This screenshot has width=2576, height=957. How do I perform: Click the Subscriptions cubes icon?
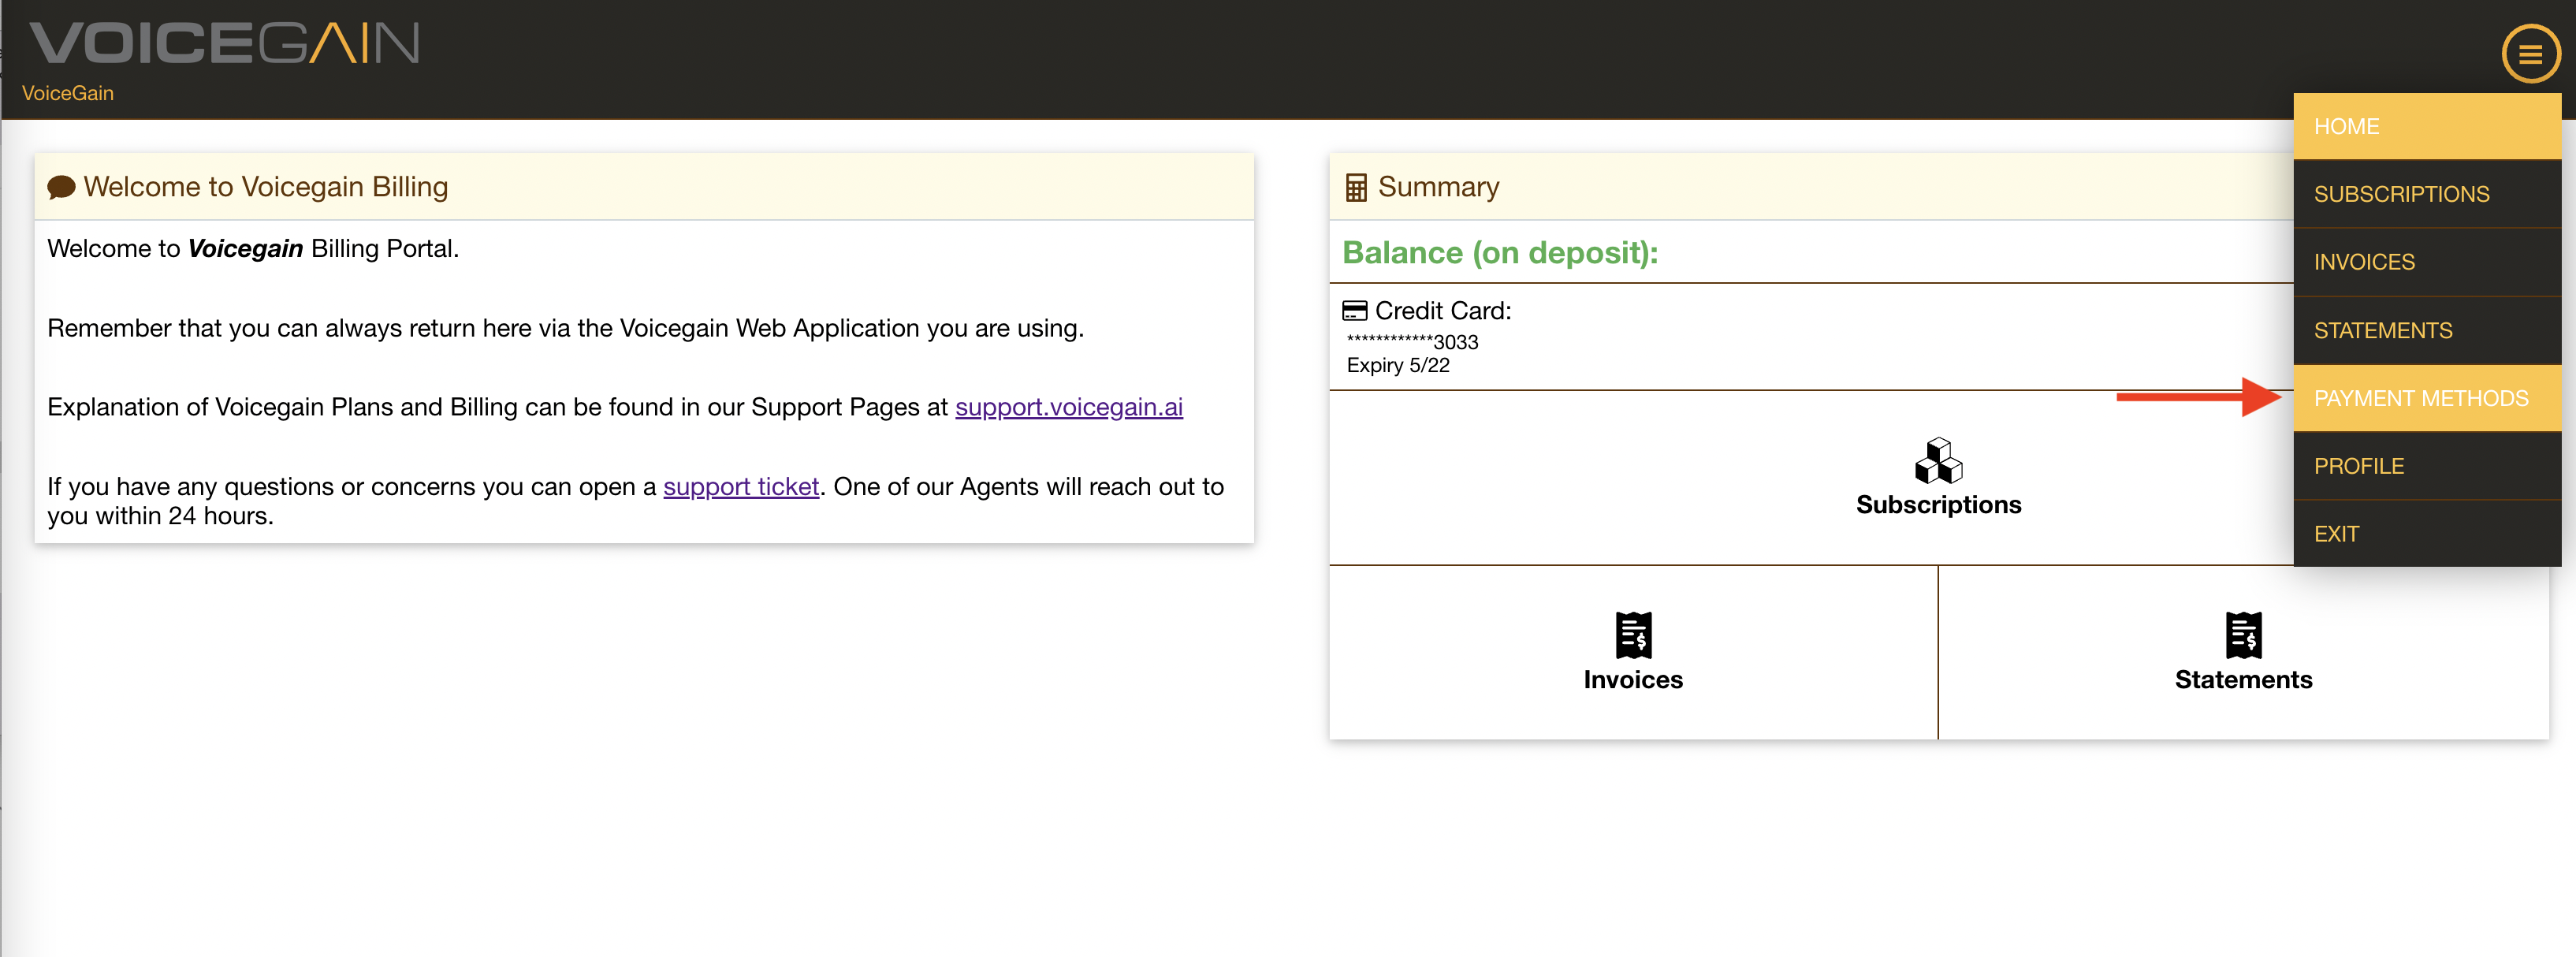1938,460
